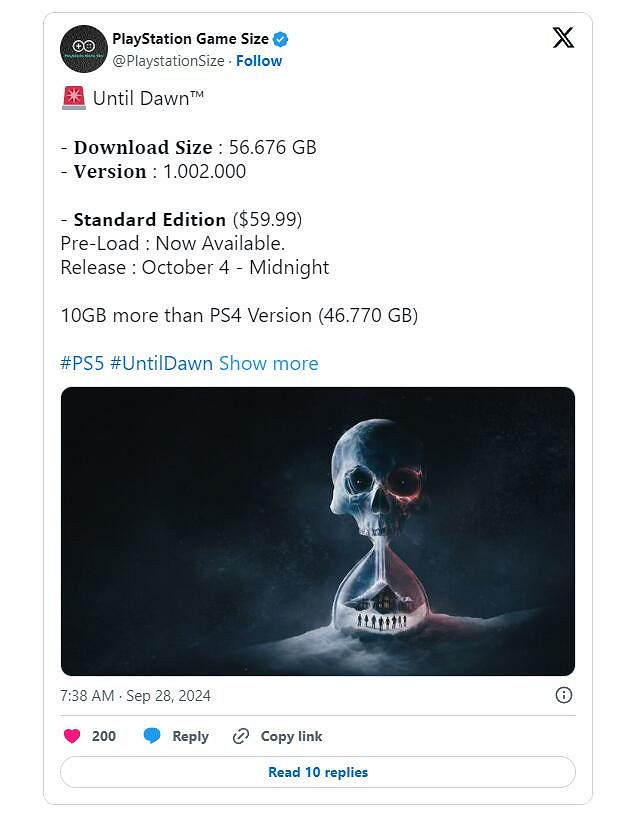The height and width of the screenshot is (820, 629).
Task: Follow the PlaystationSize account
Action: pyautogui.click(x=259, y=61)
